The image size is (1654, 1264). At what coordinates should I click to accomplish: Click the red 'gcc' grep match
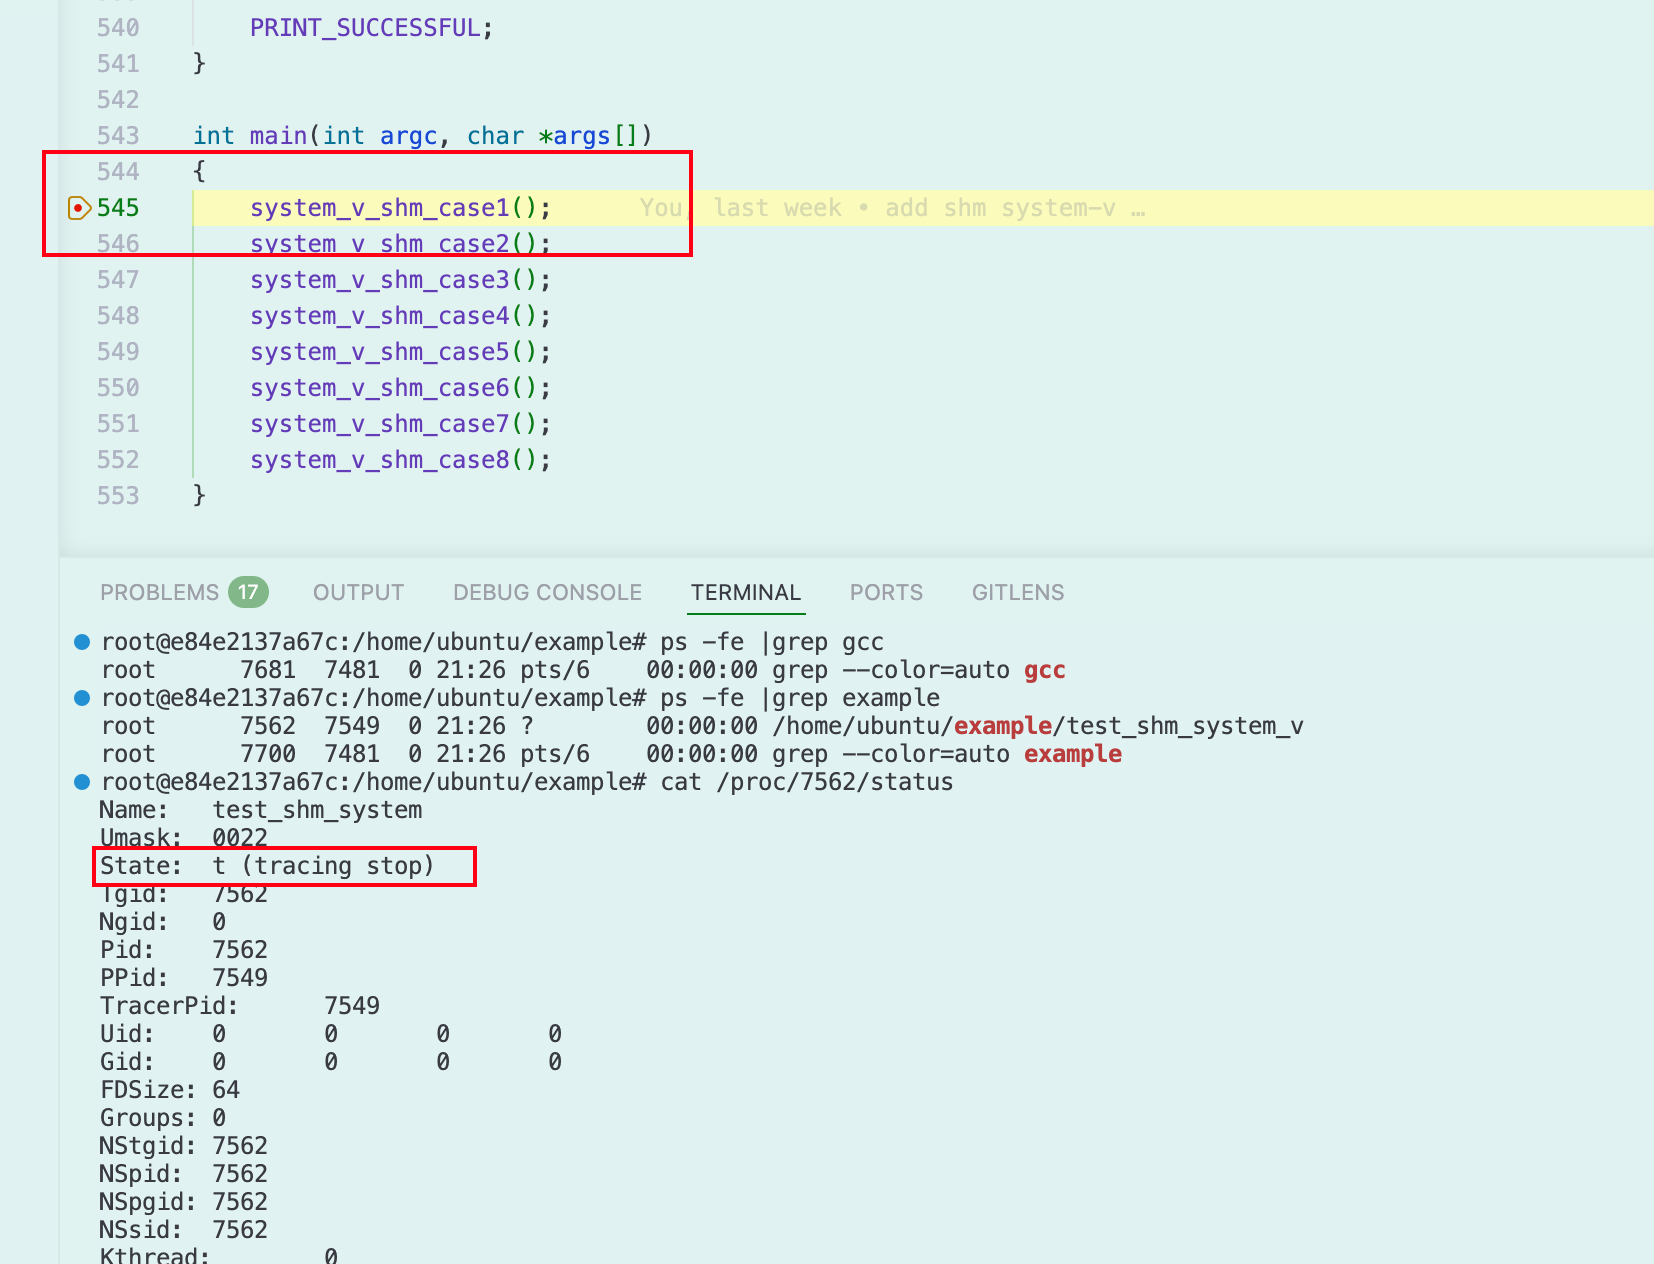(x=1045, y=670)
